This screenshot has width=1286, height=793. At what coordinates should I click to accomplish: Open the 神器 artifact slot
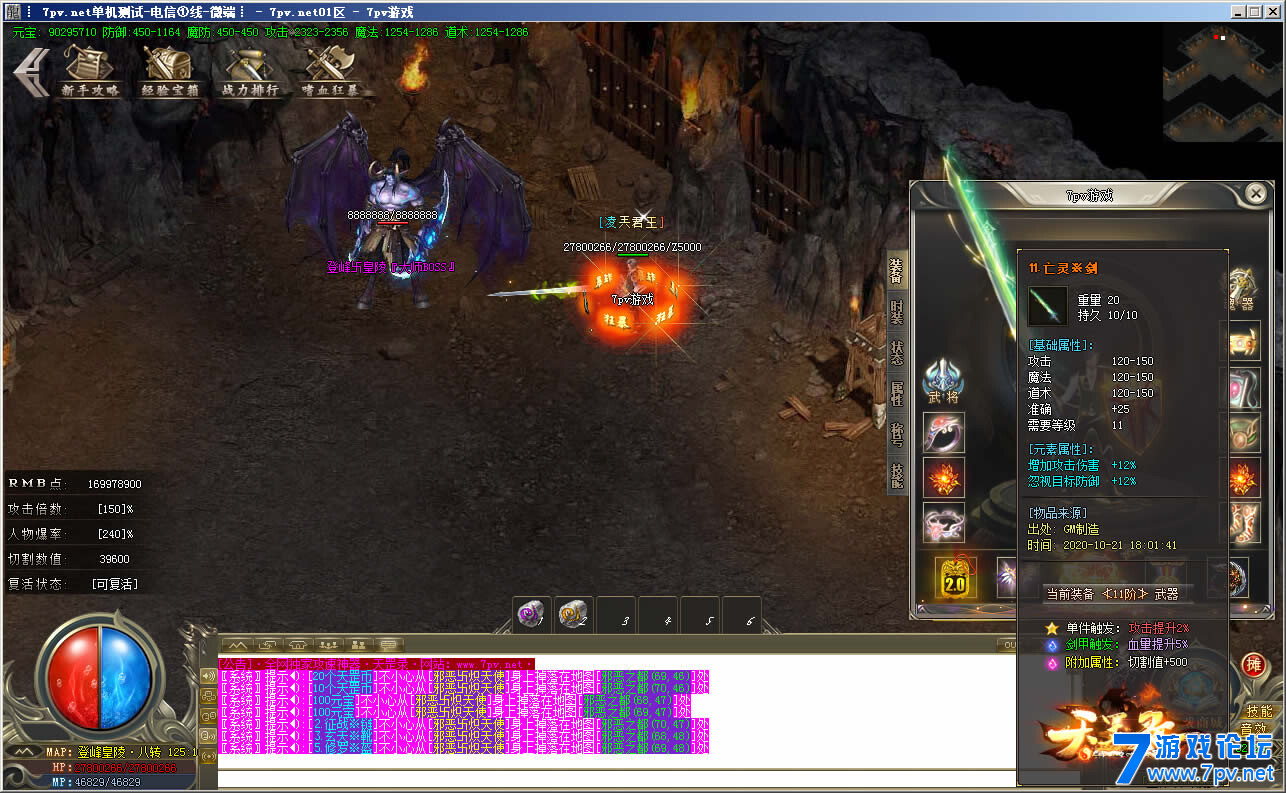(x=1244, y=290)
